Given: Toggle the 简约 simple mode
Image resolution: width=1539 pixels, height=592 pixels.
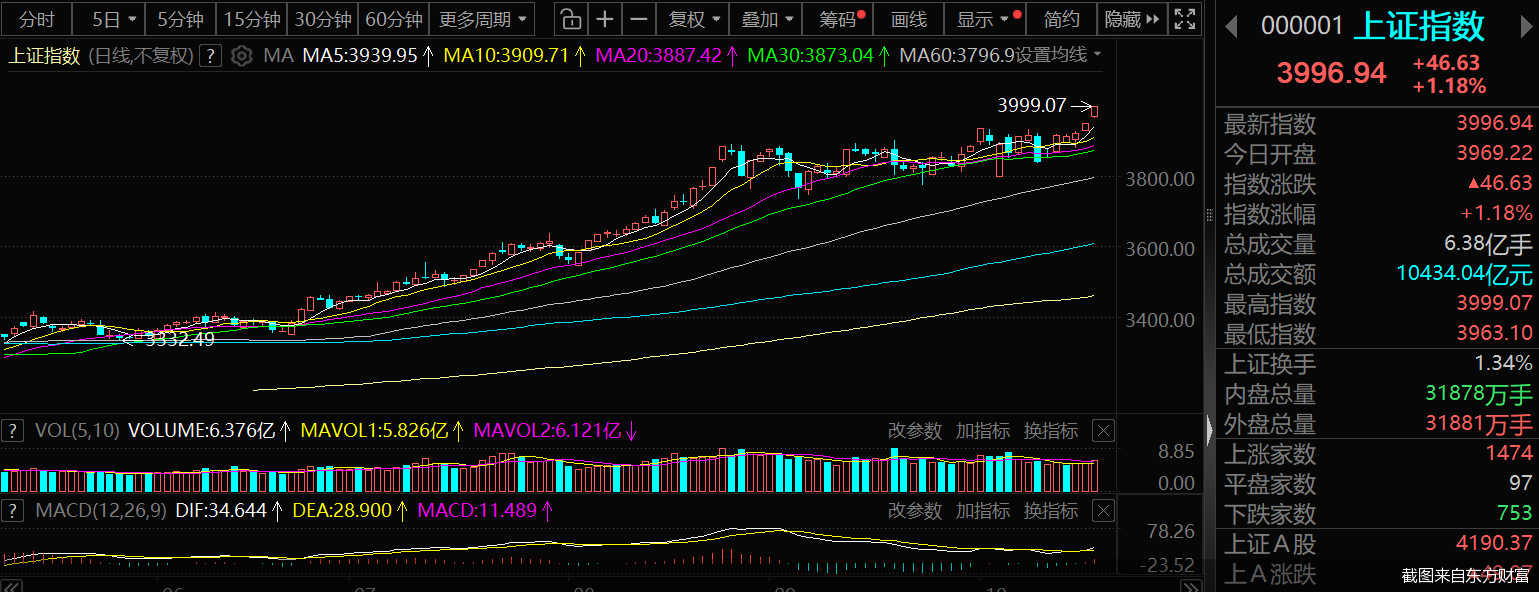Looking at the screenshot, I should click(x=1061, y=19).
